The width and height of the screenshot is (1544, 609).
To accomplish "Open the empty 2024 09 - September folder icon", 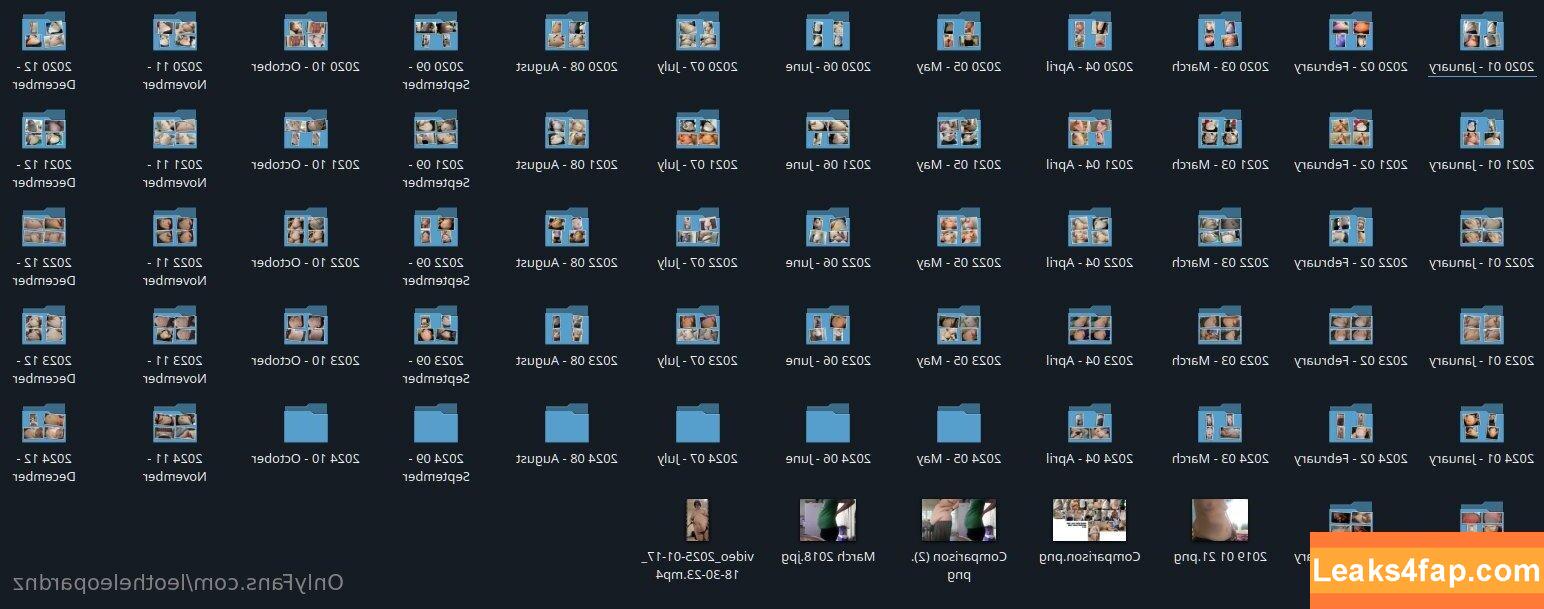I will [x=436, y=424].
